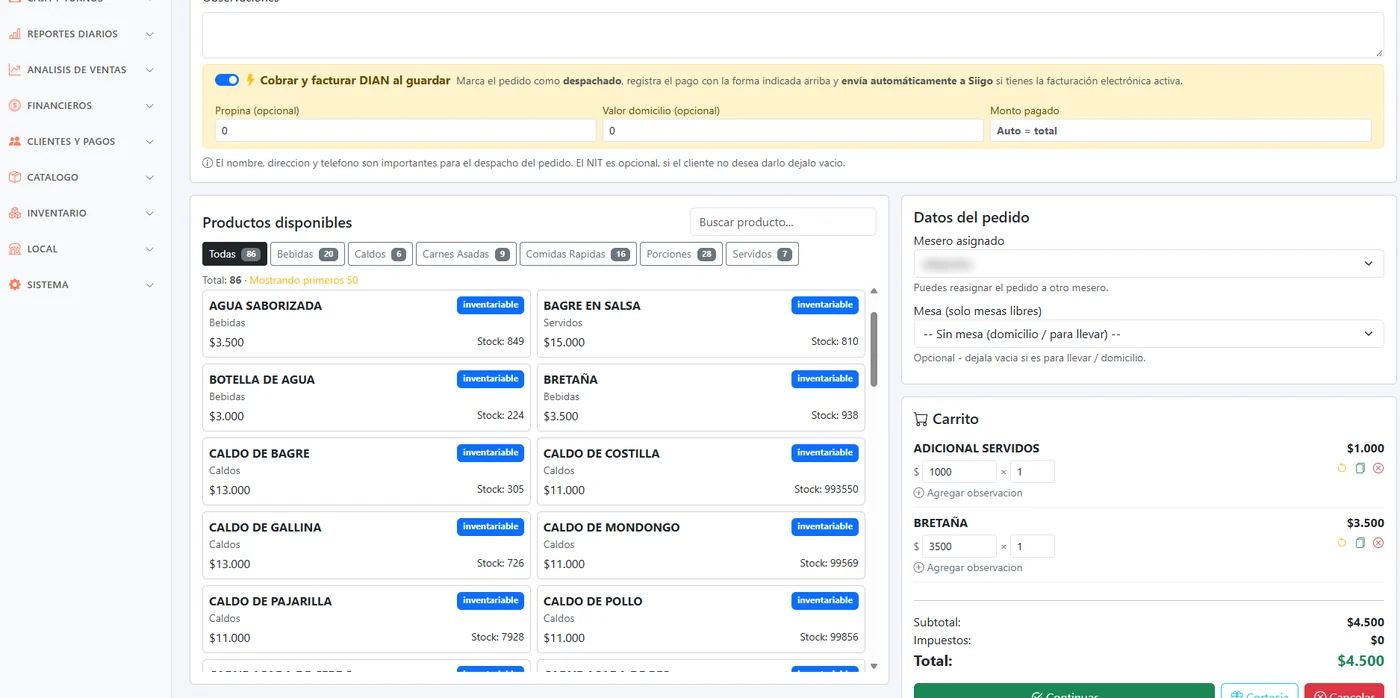Edit ADICIONAL SERVIDOS quantity field

pyautogui.click(x=1033, y=472)
